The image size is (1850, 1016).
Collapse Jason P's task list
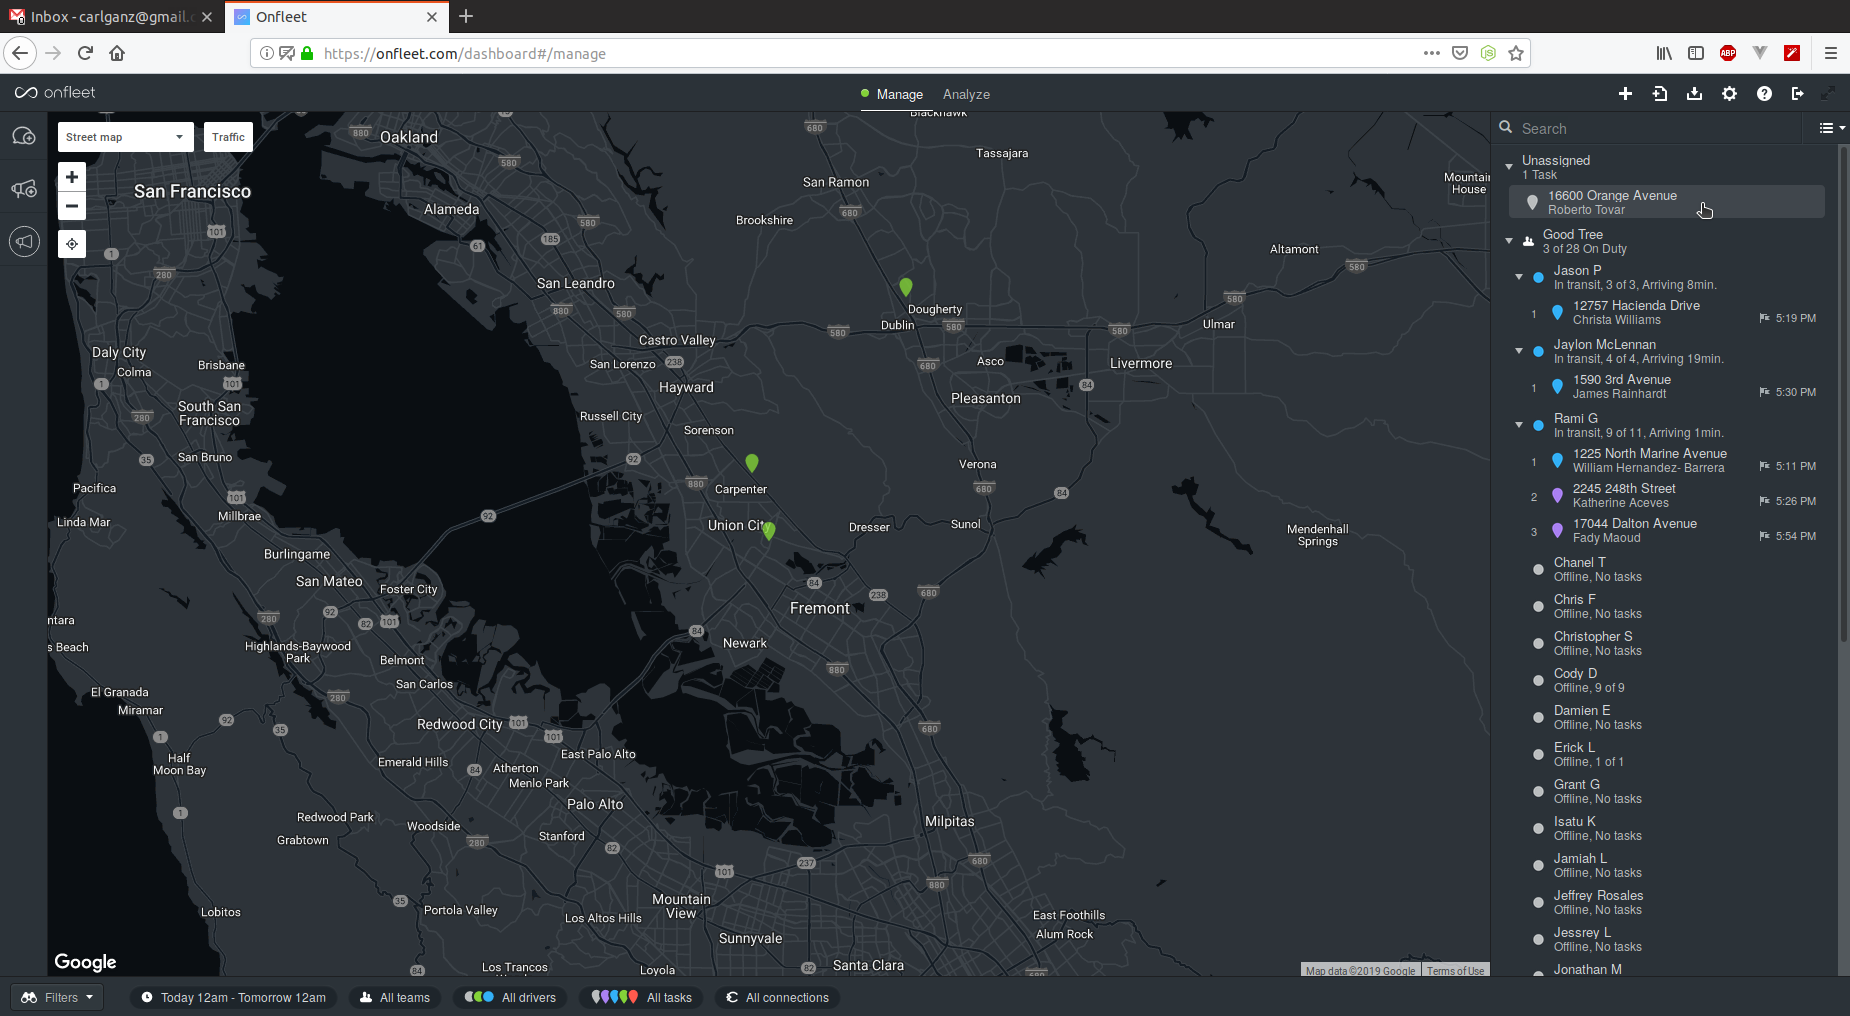1519,277
